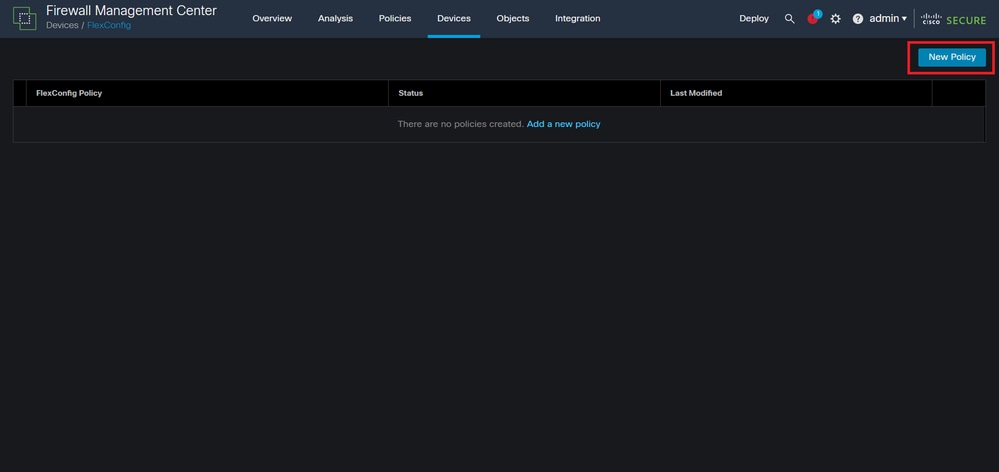Image resolution: width=999 pixels, height=472 pixels.
Task: Click the Add a new policy link
Action: click(563, 124)
